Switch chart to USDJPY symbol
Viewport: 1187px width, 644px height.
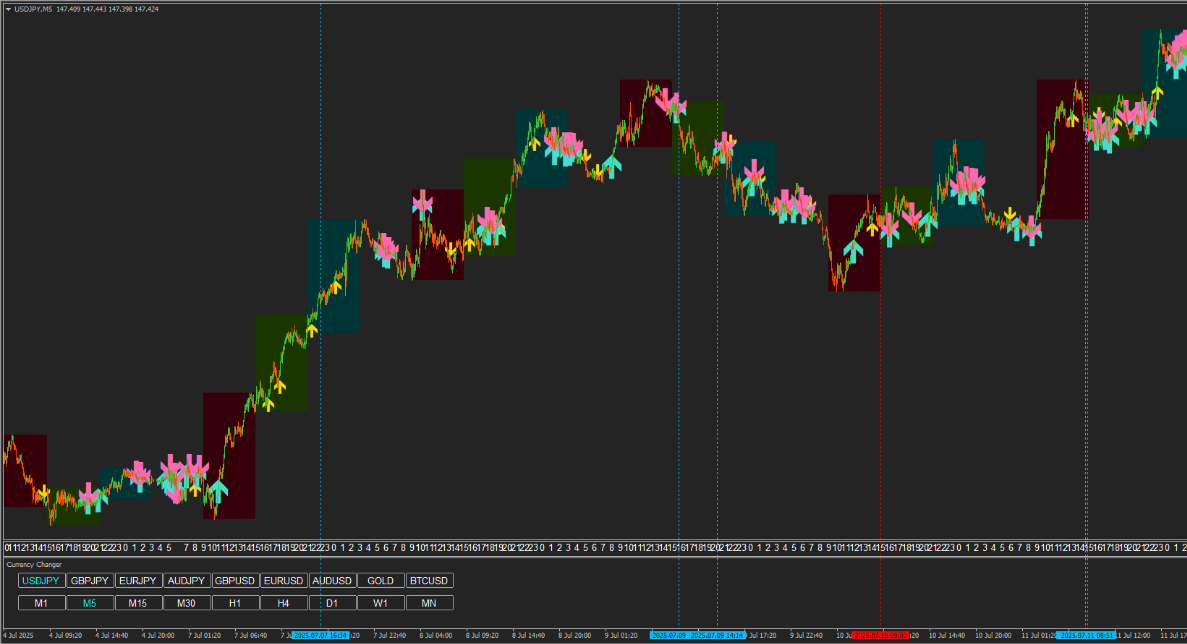click(x=41, y=580)
